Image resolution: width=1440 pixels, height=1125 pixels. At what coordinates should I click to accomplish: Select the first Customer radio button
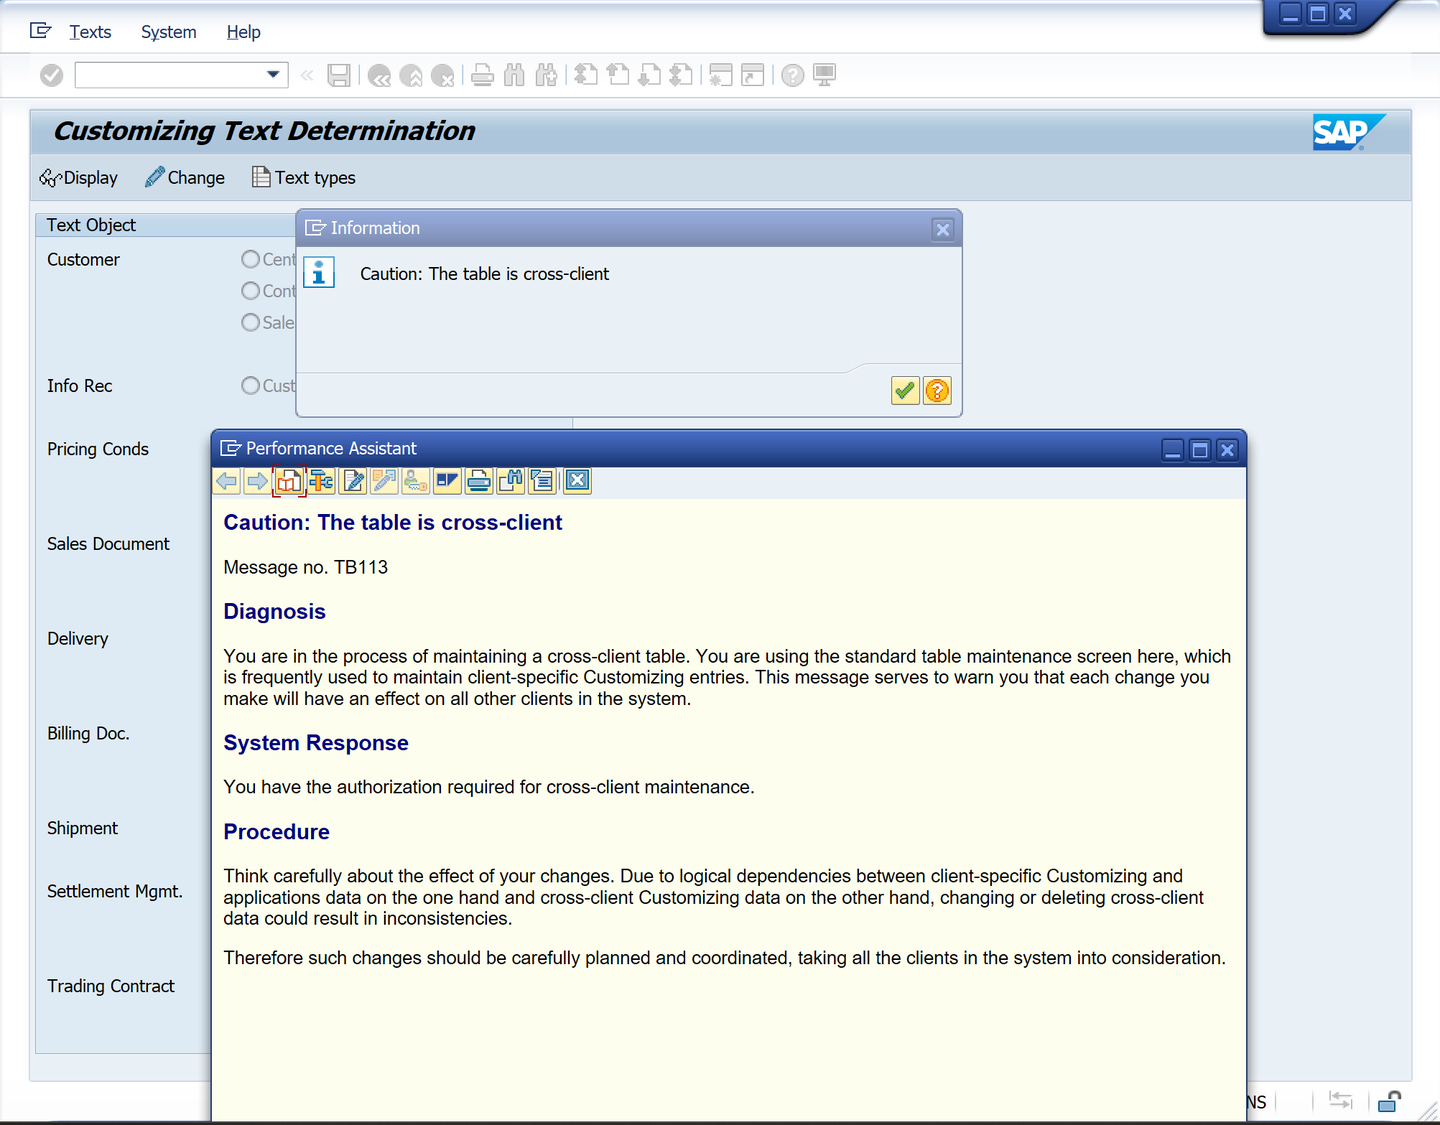coord(251,259)
